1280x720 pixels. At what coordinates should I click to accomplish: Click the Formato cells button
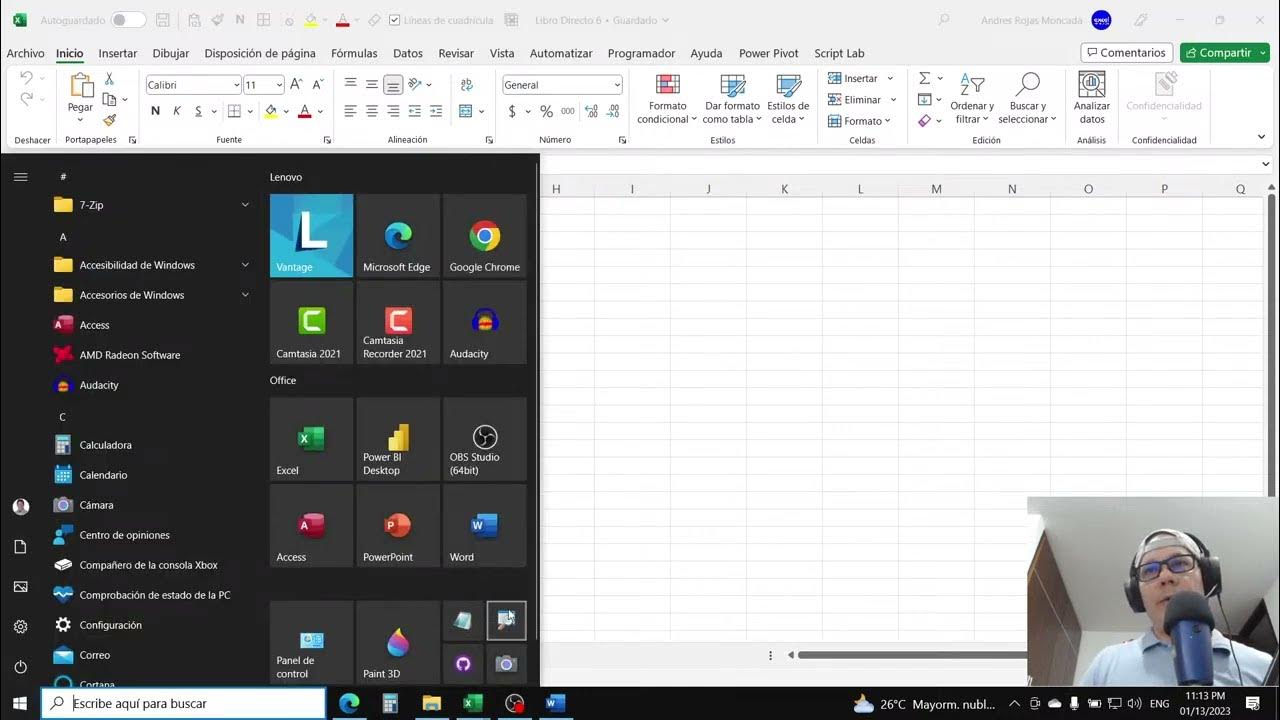point(861,121)
